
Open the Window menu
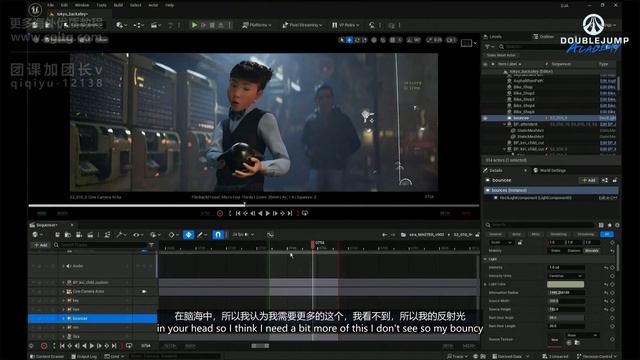(x=82, y=5)
